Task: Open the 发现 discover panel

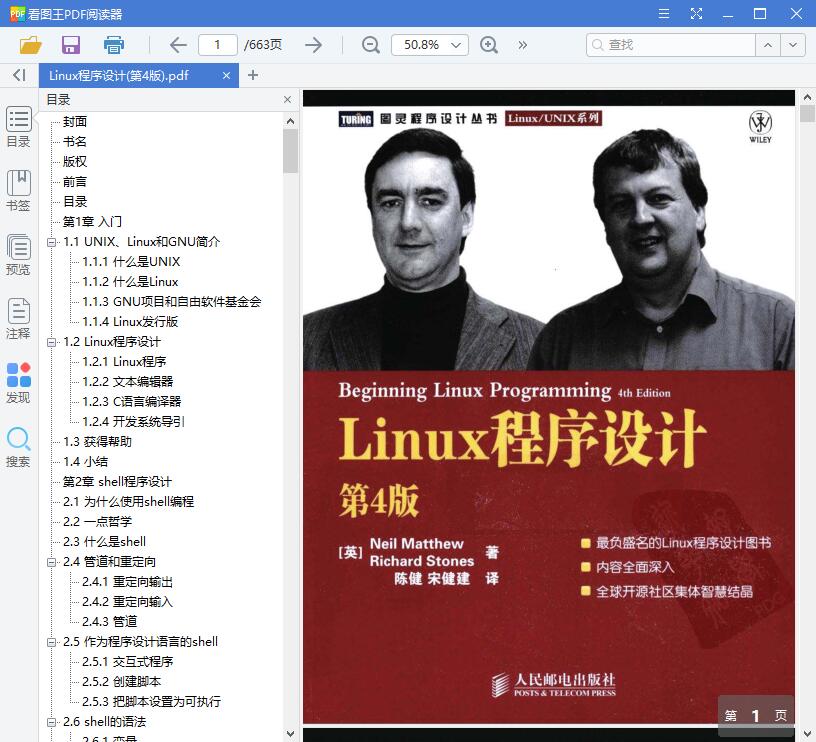Action: [18, 383]
